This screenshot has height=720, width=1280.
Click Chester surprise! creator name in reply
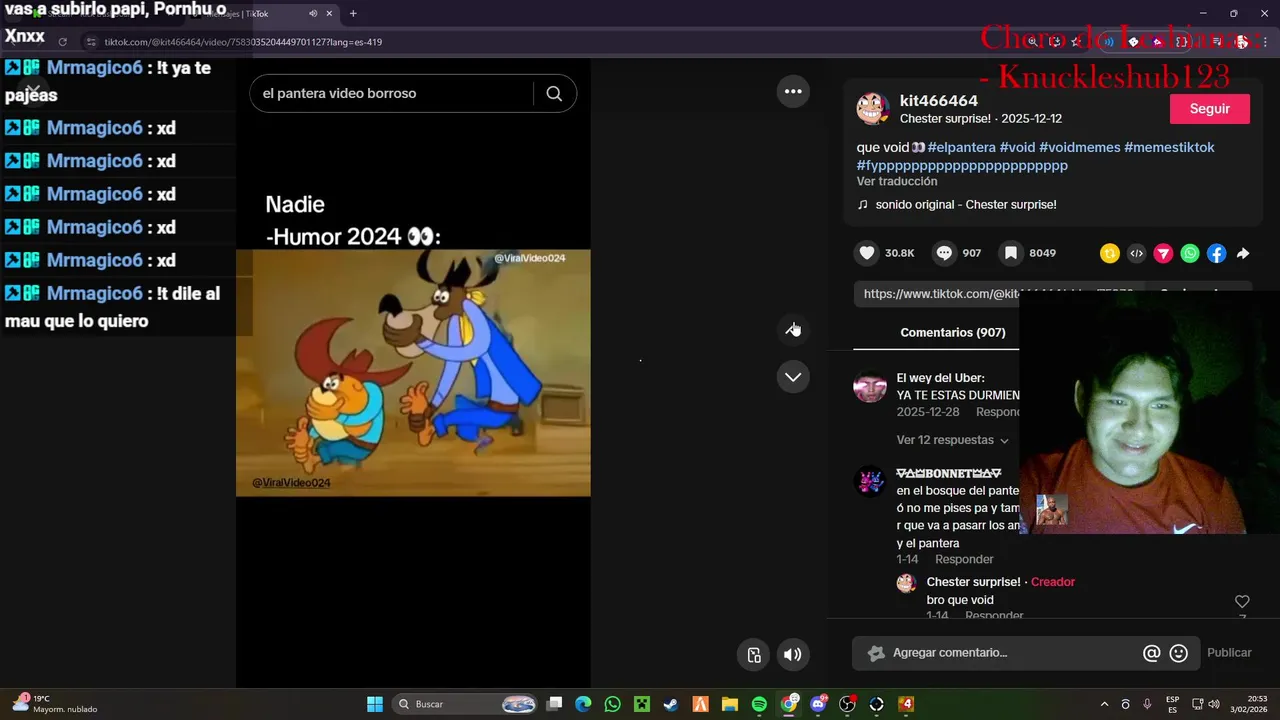(973, 582)
